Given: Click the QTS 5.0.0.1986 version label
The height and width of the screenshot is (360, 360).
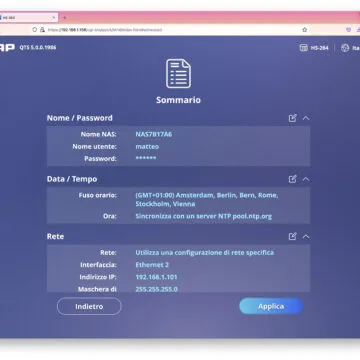Looking at the screenshot, I should tap(38, 48).
